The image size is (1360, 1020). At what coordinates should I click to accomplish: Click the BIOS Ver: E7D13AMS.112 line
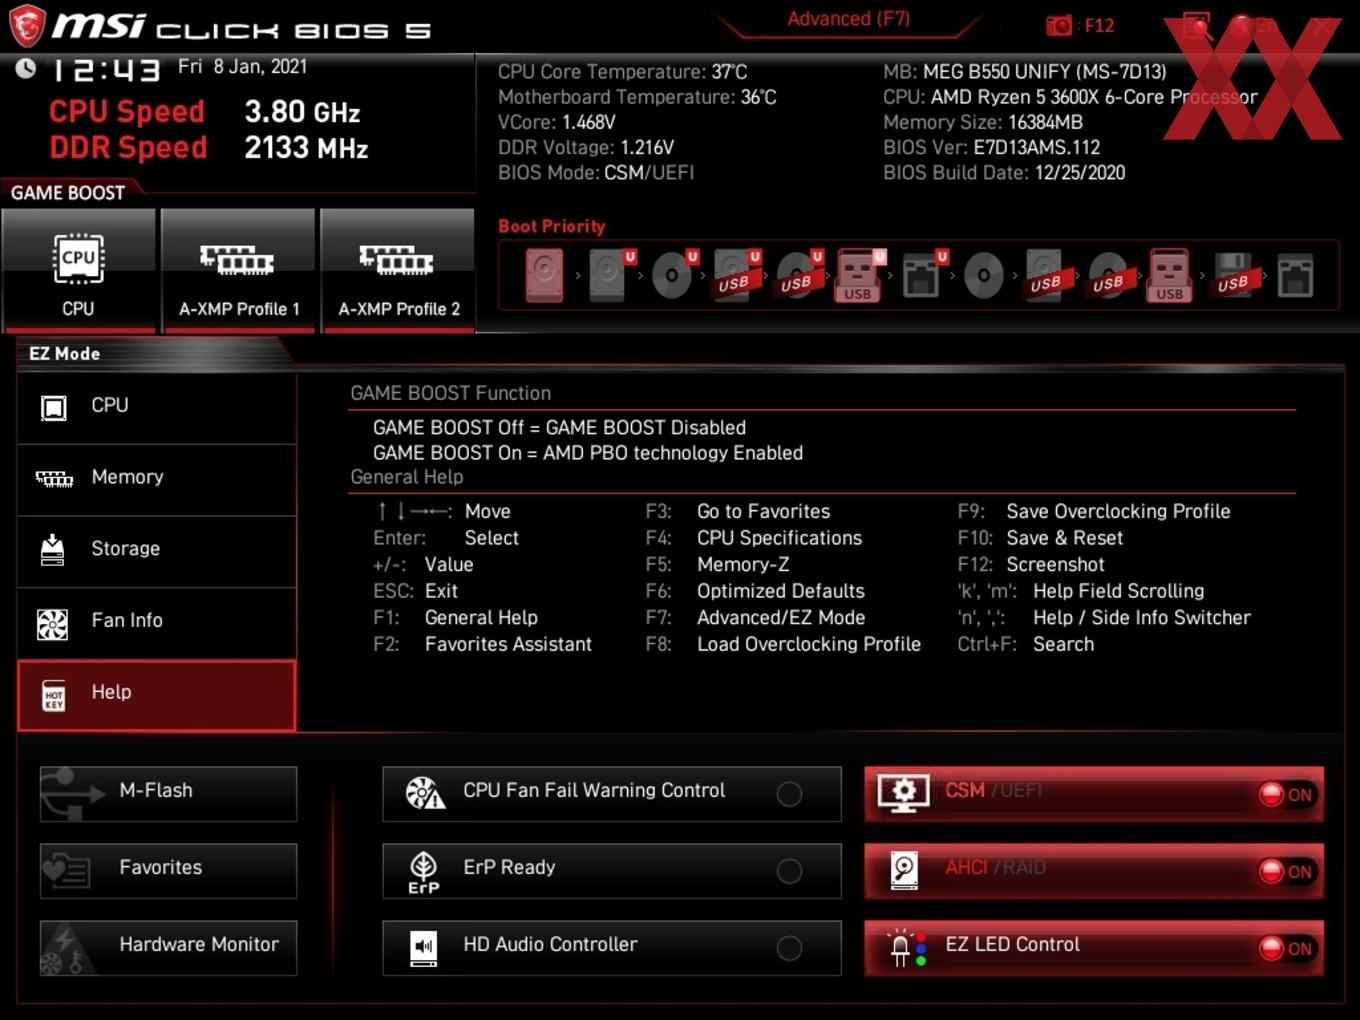tap(992, 148)
